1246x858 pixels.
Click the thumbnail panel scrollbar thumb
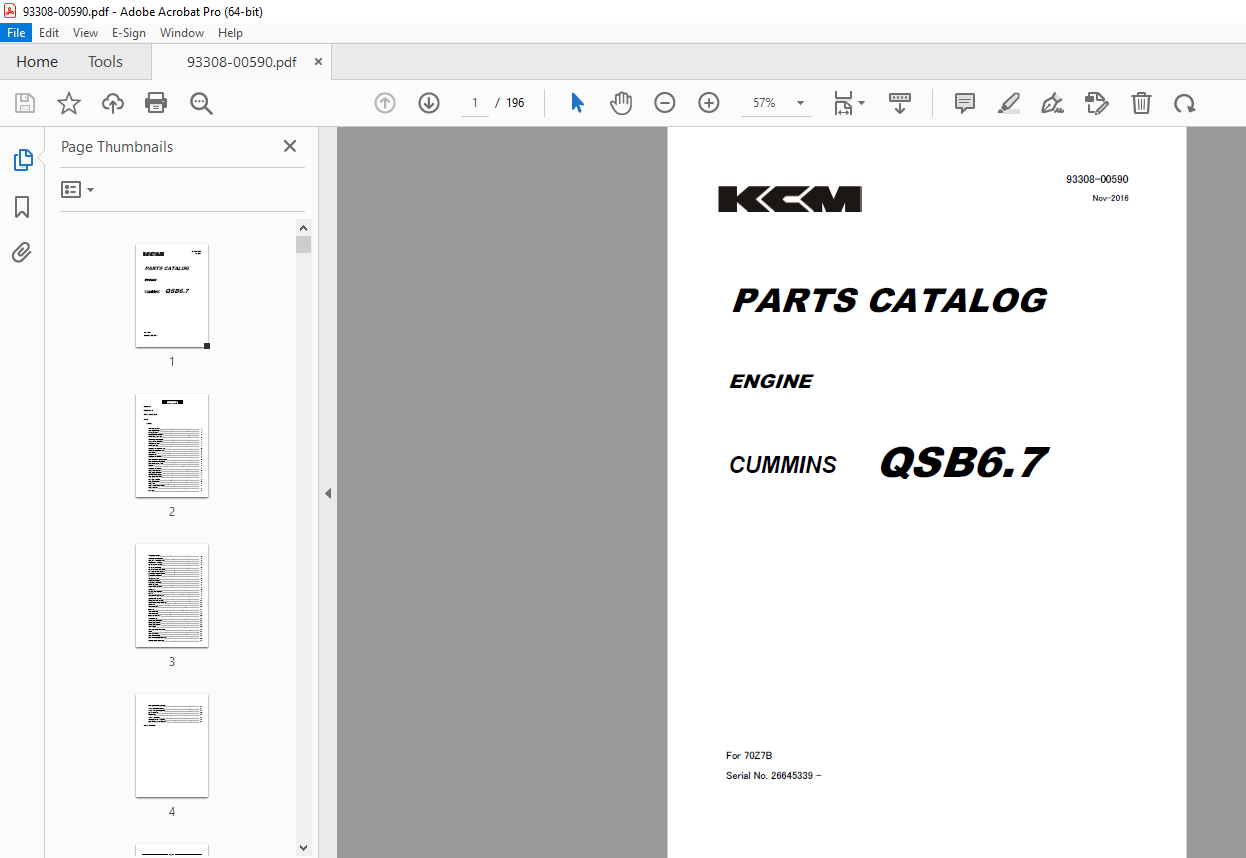304,245
